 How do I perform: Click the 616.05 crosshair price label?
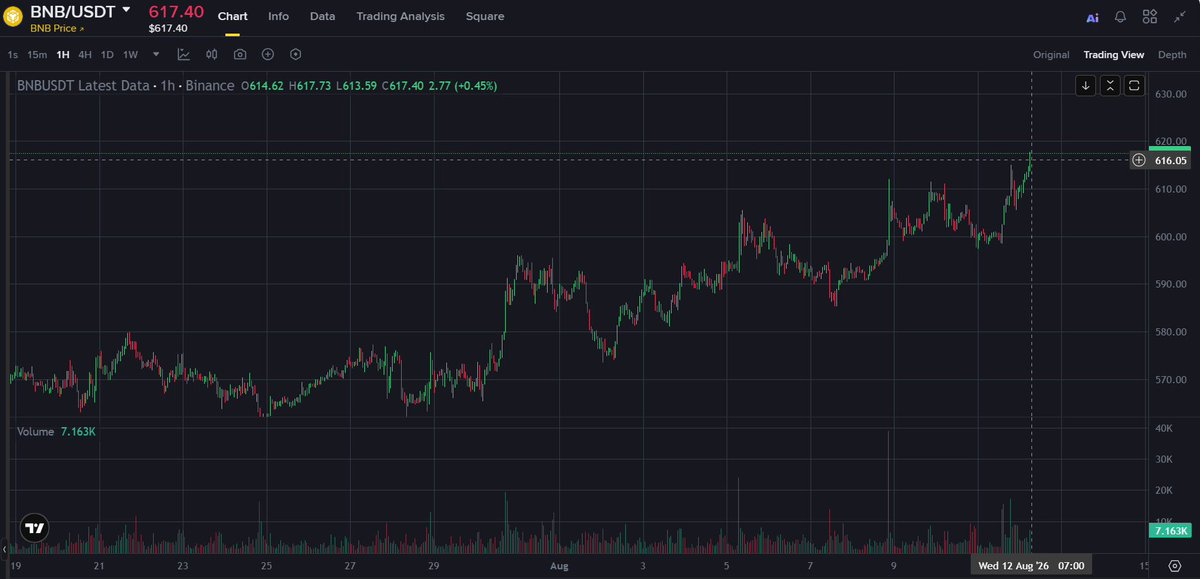[x=1170, y=160]
